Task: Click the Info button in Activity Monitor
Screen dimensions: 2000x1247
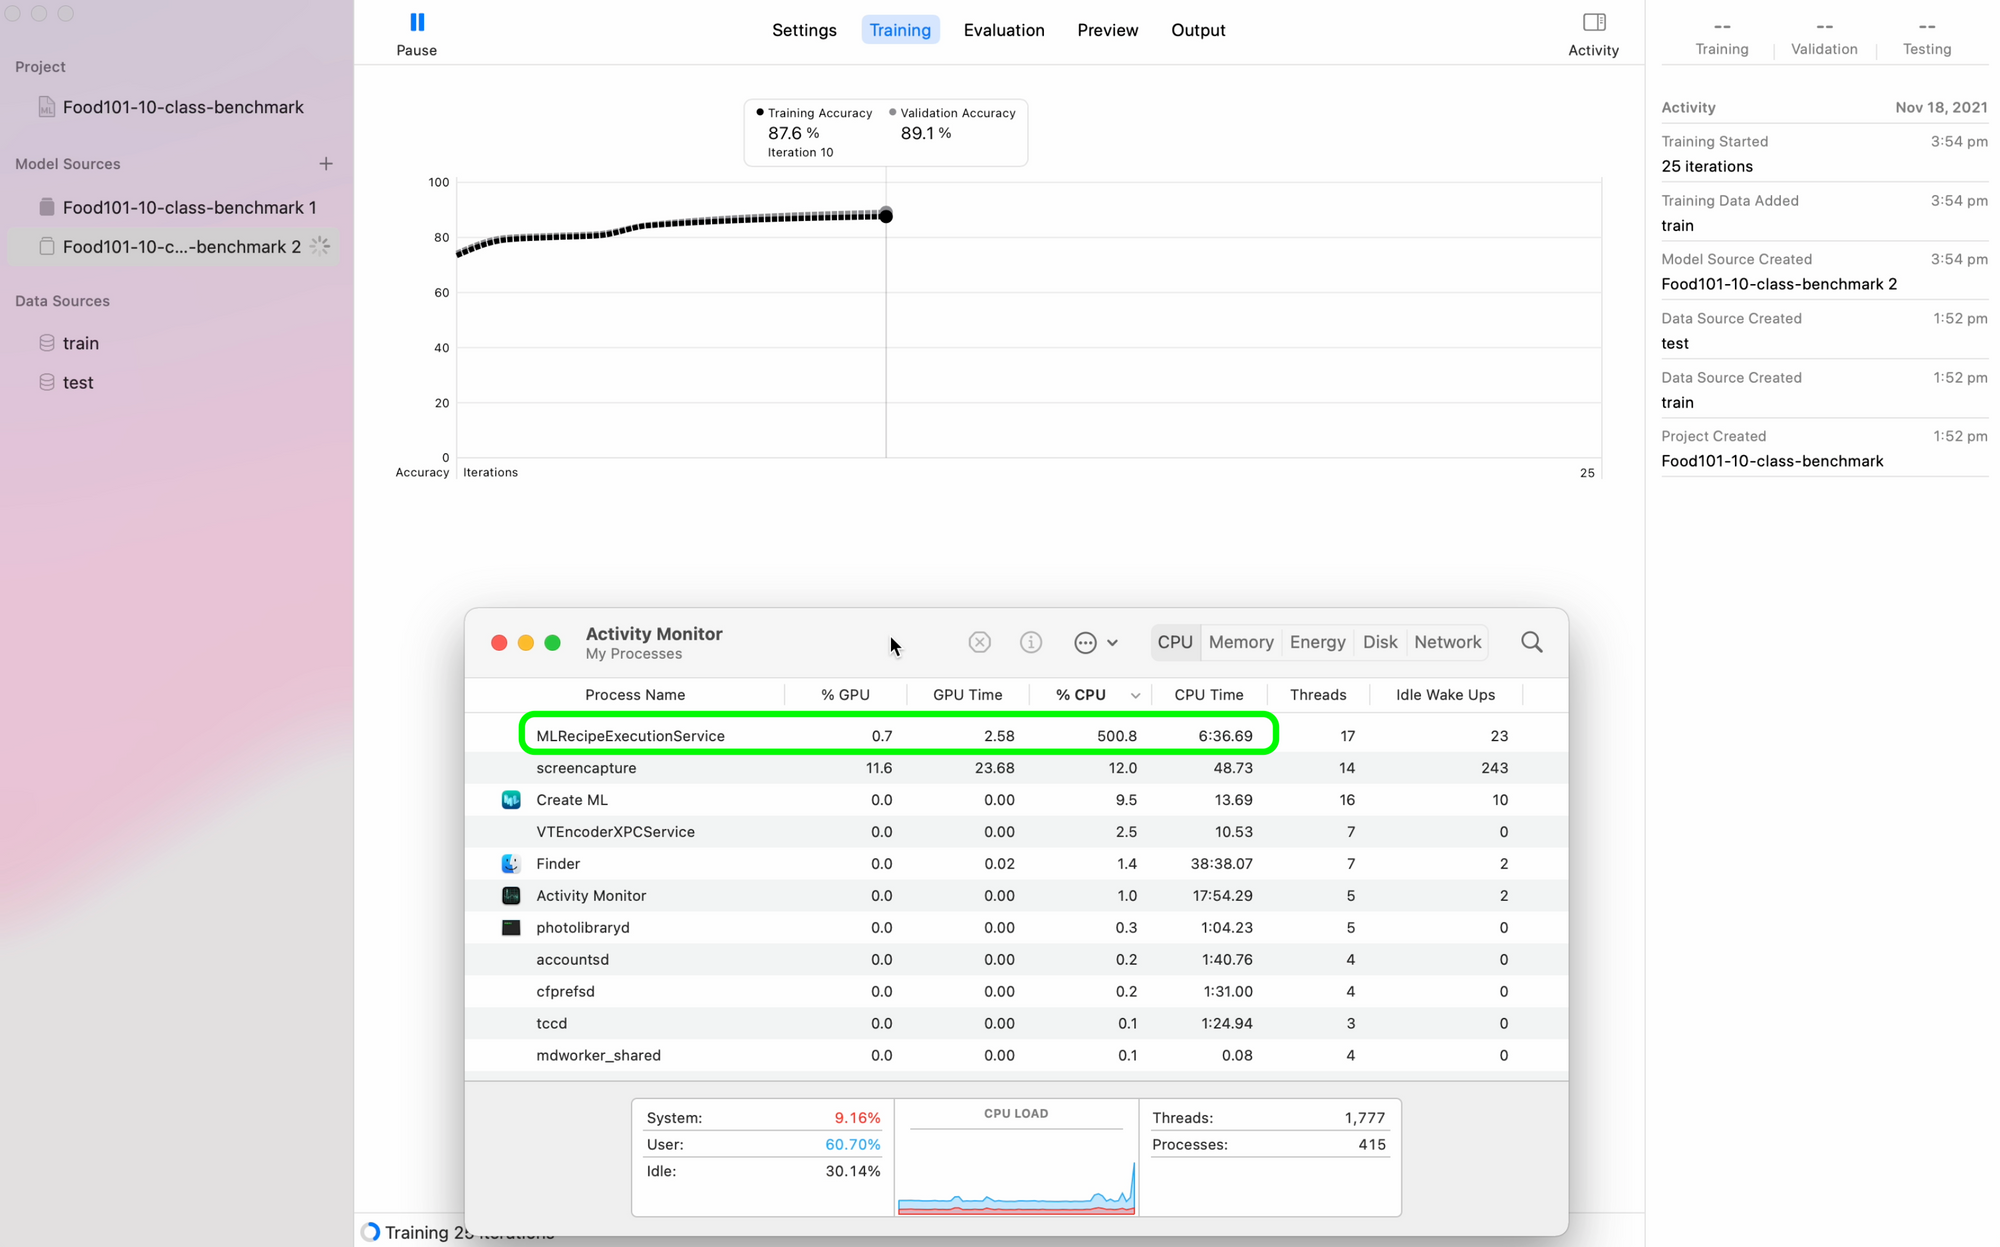Action: pyautogui.click(x=1032, y=642)
